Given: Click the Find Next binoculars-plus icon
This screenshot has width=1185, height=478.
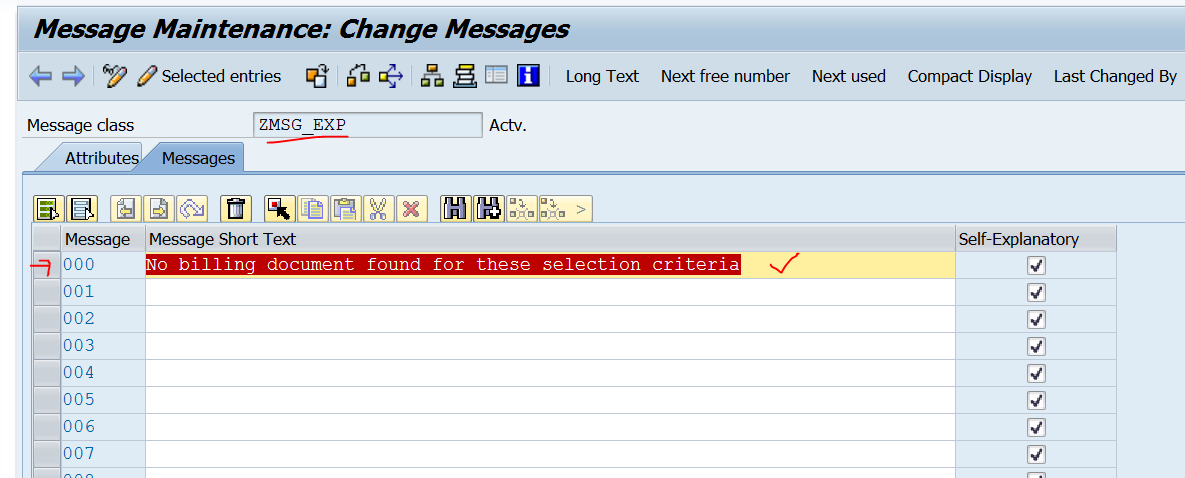Looking at the screenshot, I should click(489, 209).
